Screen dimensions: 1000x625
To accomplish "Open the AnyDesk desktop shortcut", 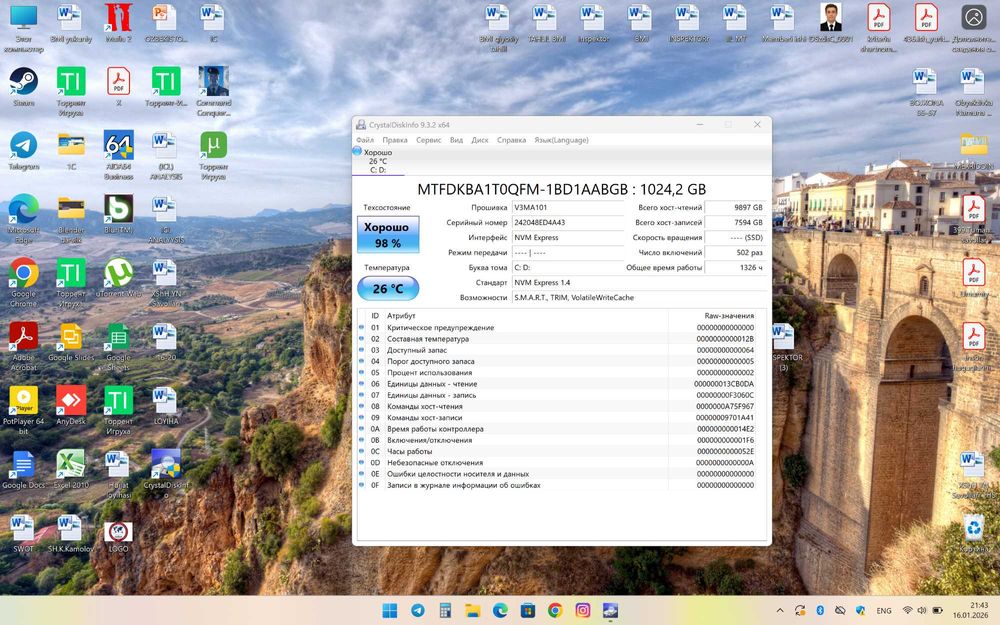I will [x=71, y=406].
